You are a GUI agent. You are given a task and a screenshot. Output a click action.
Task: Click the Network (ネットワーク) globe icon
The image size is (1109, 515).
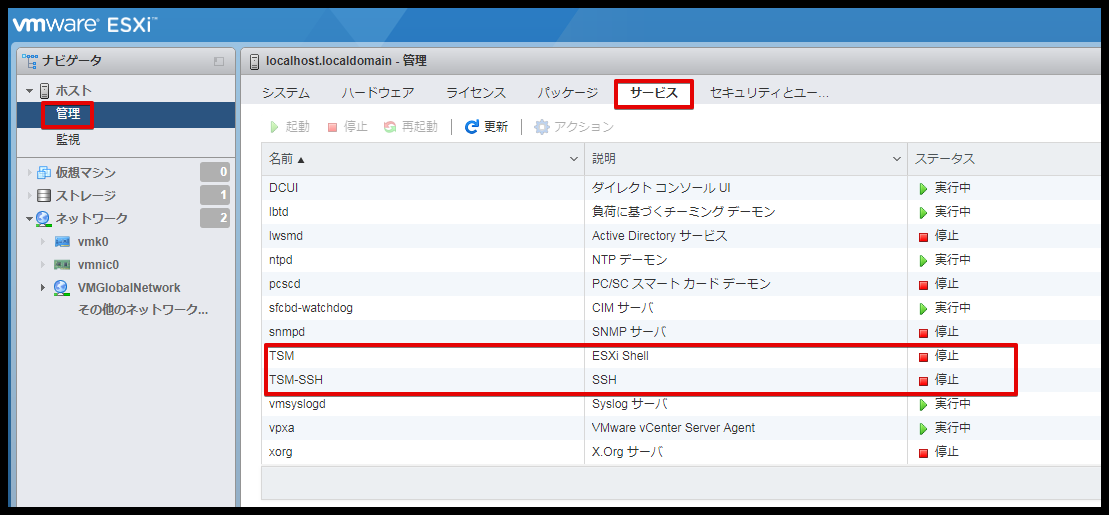43,219
